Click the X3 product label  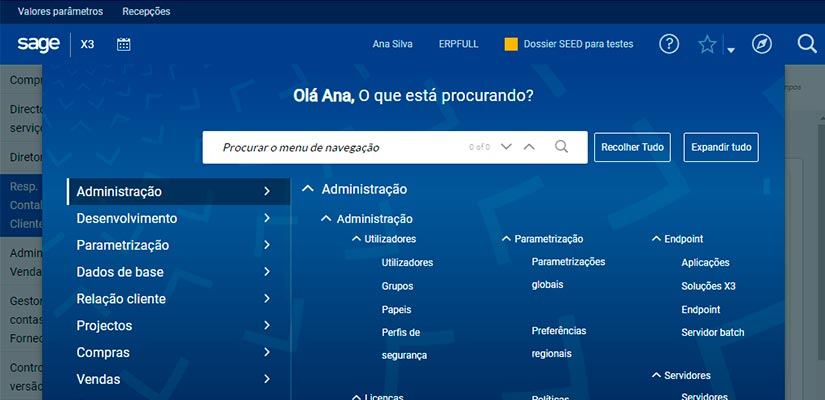click(87, 44)
